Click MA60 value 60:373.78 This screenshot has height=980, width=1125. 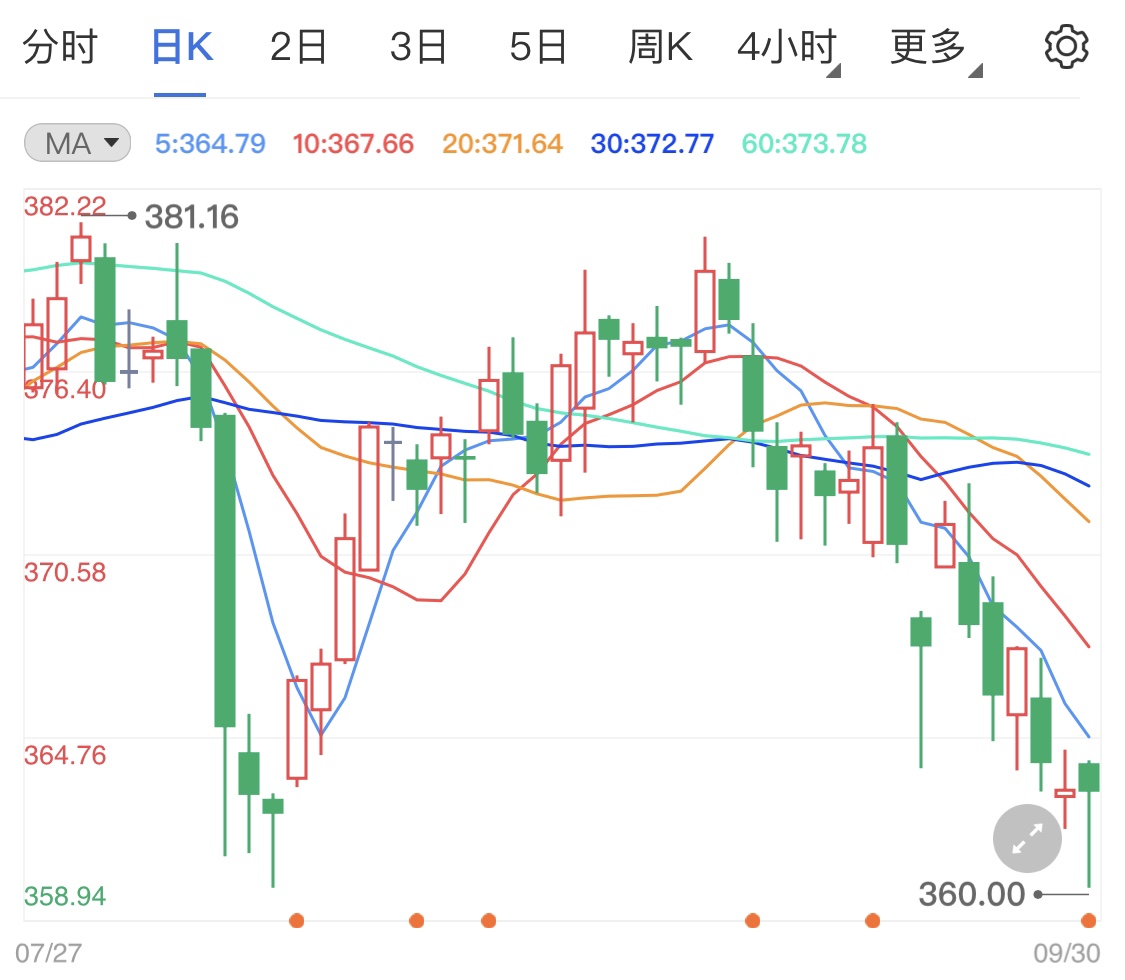point(804,143)
